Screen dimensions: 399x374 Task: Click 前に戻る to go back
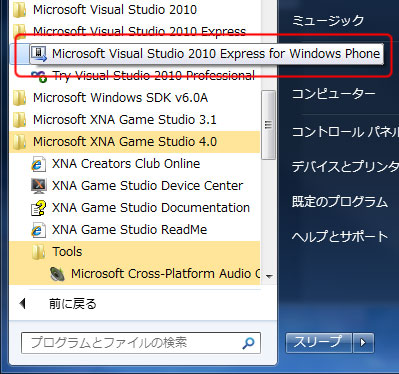[x=73, y=304]
